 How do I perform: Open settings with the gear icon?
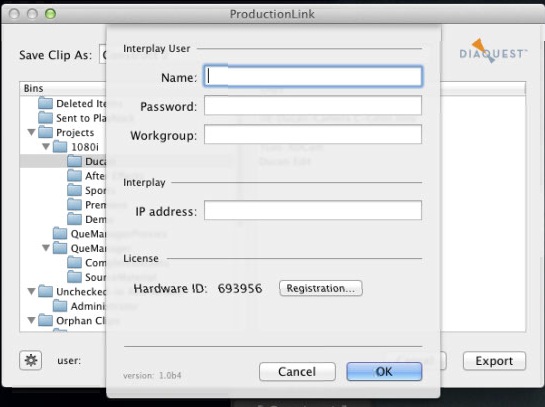tap(31, 360)
